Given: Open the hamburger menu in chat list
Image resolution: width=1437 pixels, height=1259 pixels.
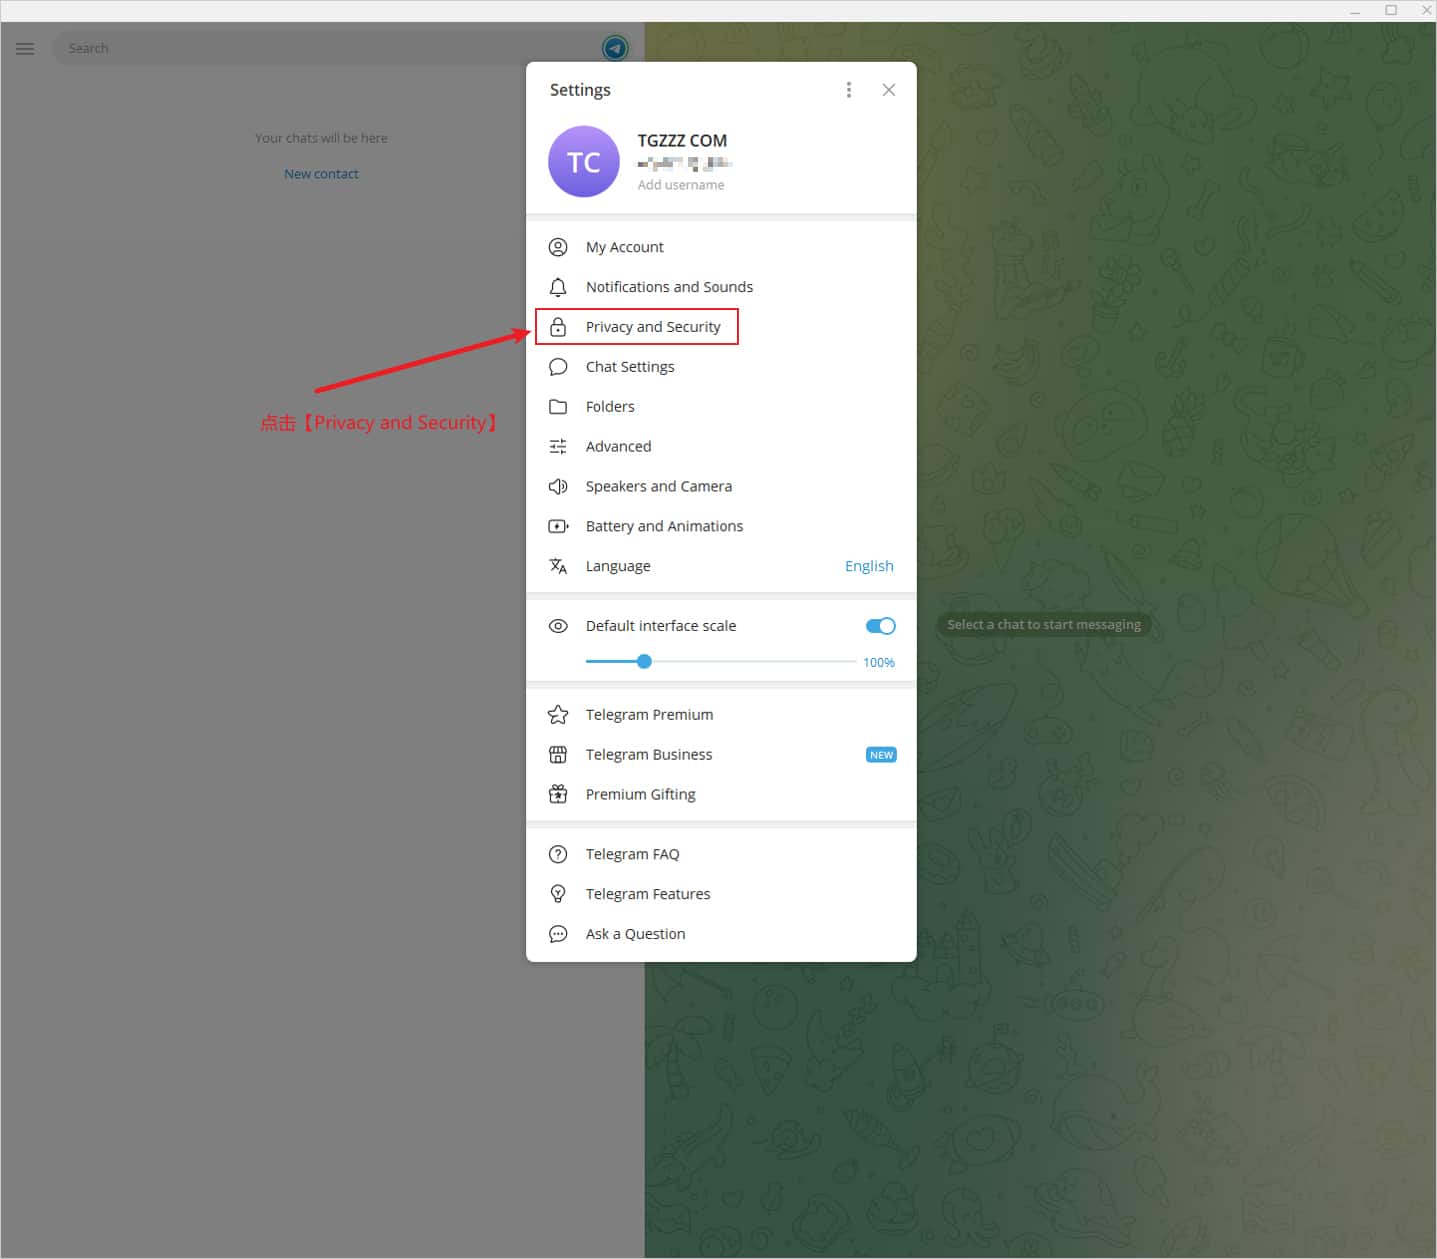Looking at the screenshot, I should tap(24, 48).
